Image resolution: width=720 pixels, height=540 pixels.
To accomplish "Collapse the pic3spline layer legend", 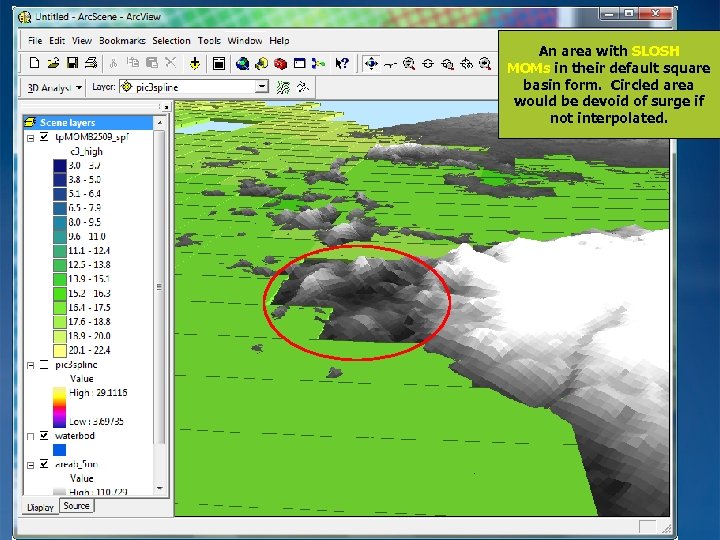I will pyautogui.click(x=30, y=366).
